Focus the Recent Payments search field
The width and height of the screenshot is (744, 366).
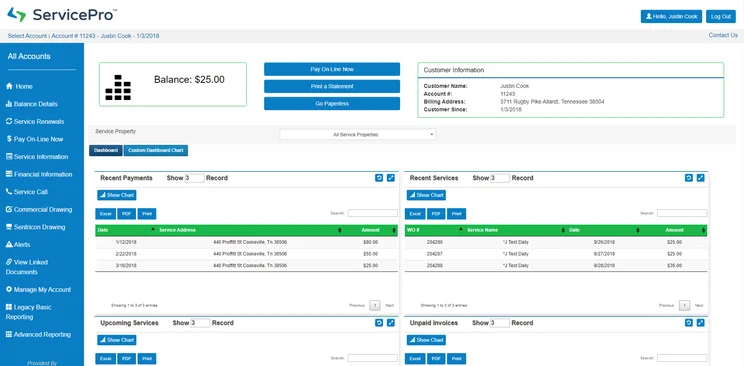372,213
